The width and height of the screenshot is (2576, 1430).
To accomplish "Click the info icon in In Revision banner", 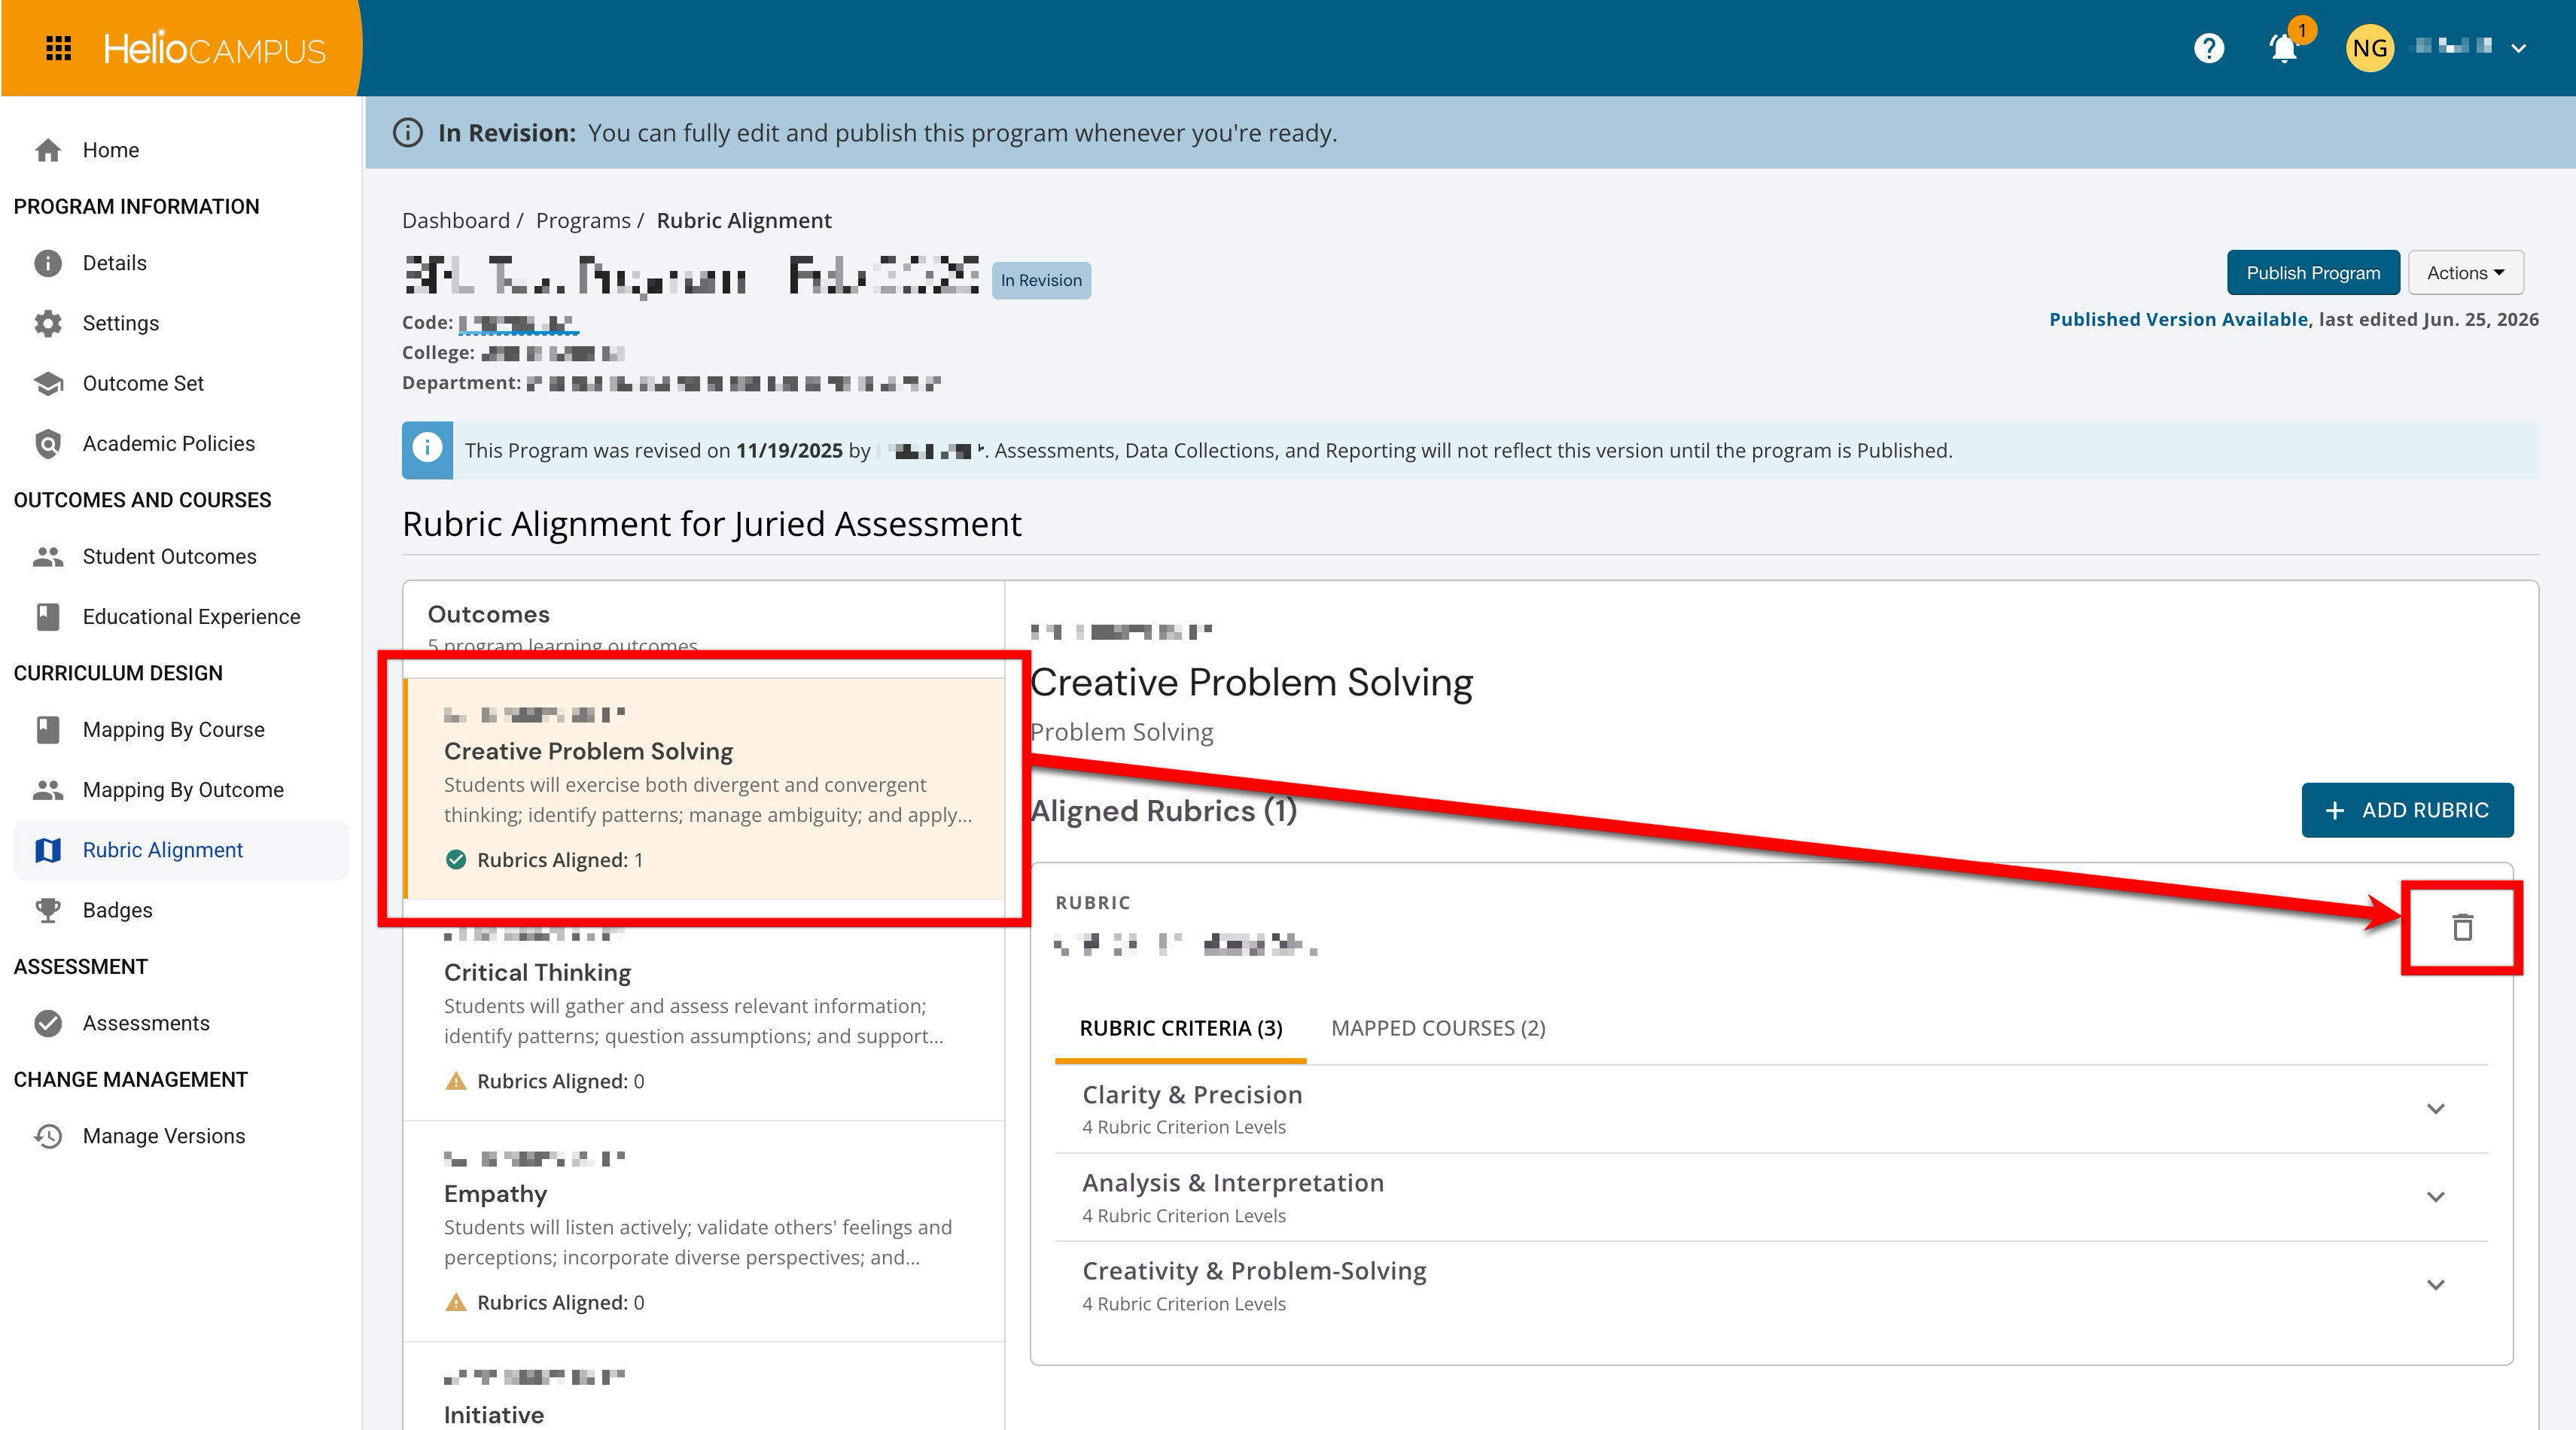I will [407, 132].
